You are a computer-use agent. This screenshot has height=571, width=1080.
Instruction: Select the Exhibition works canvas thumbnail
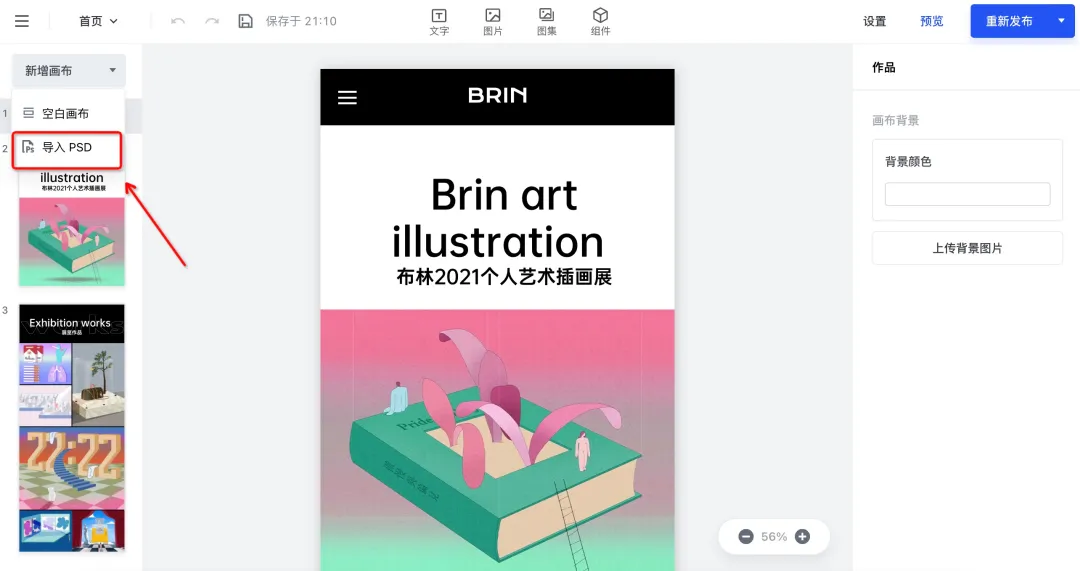[x=72, y=428]
